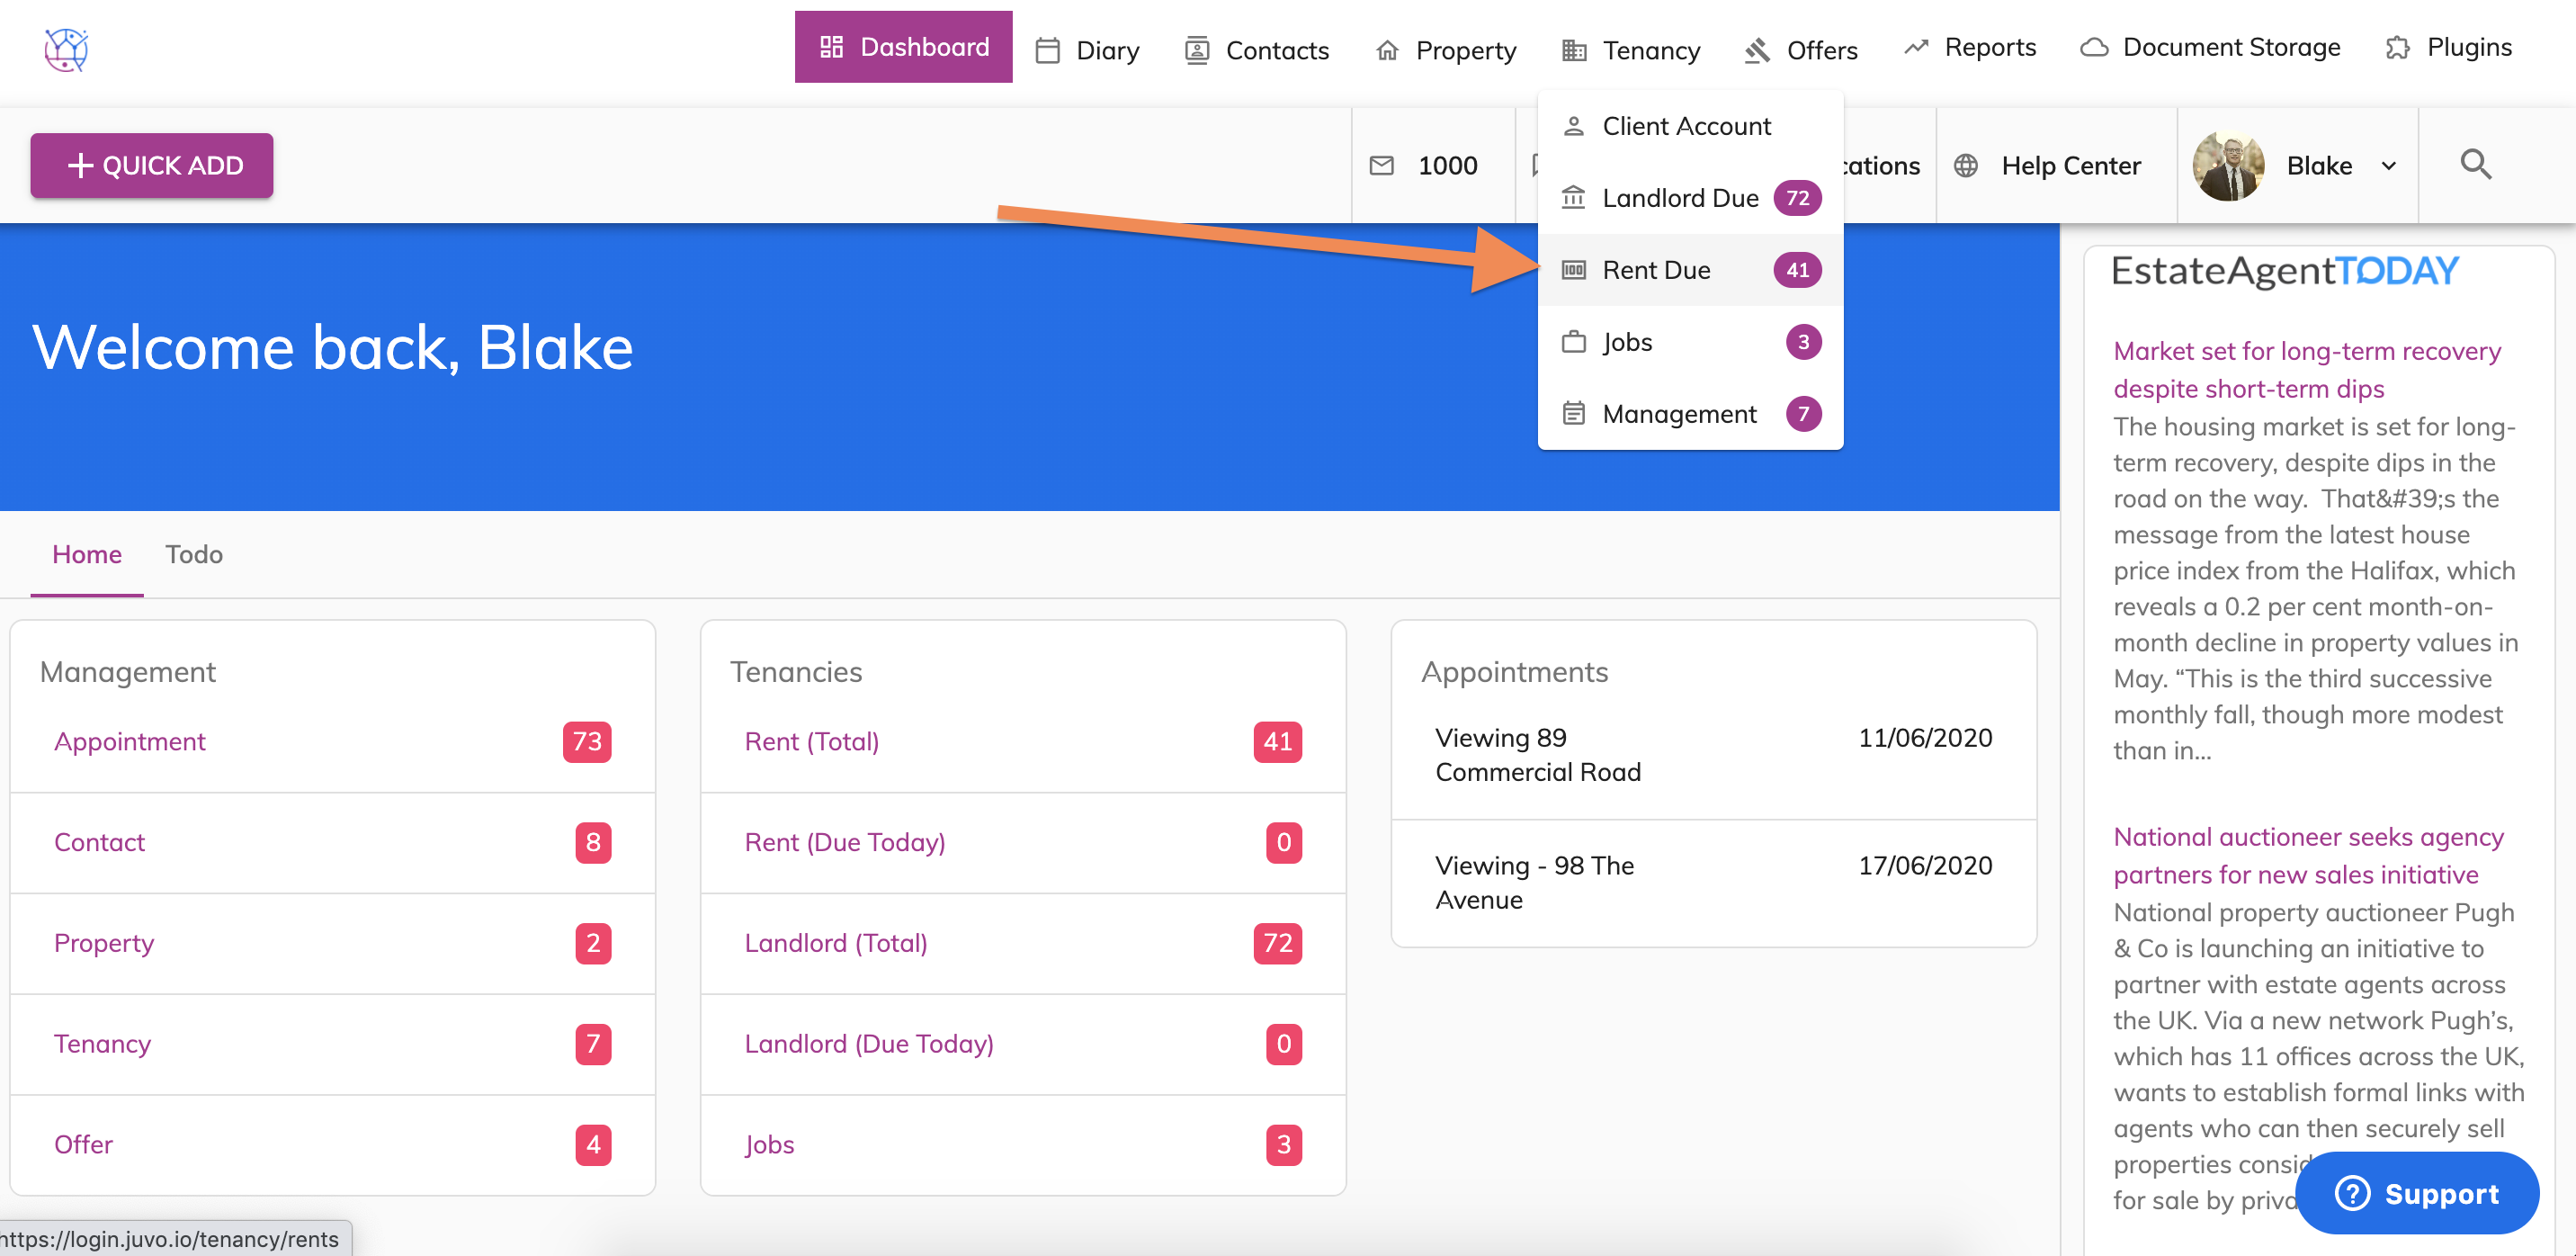Image resolution: width=2576 pixels, height=1256 pixels.
Task: Open the Landlord (Total) tenancies link
Action: click(x=836, y=943)
